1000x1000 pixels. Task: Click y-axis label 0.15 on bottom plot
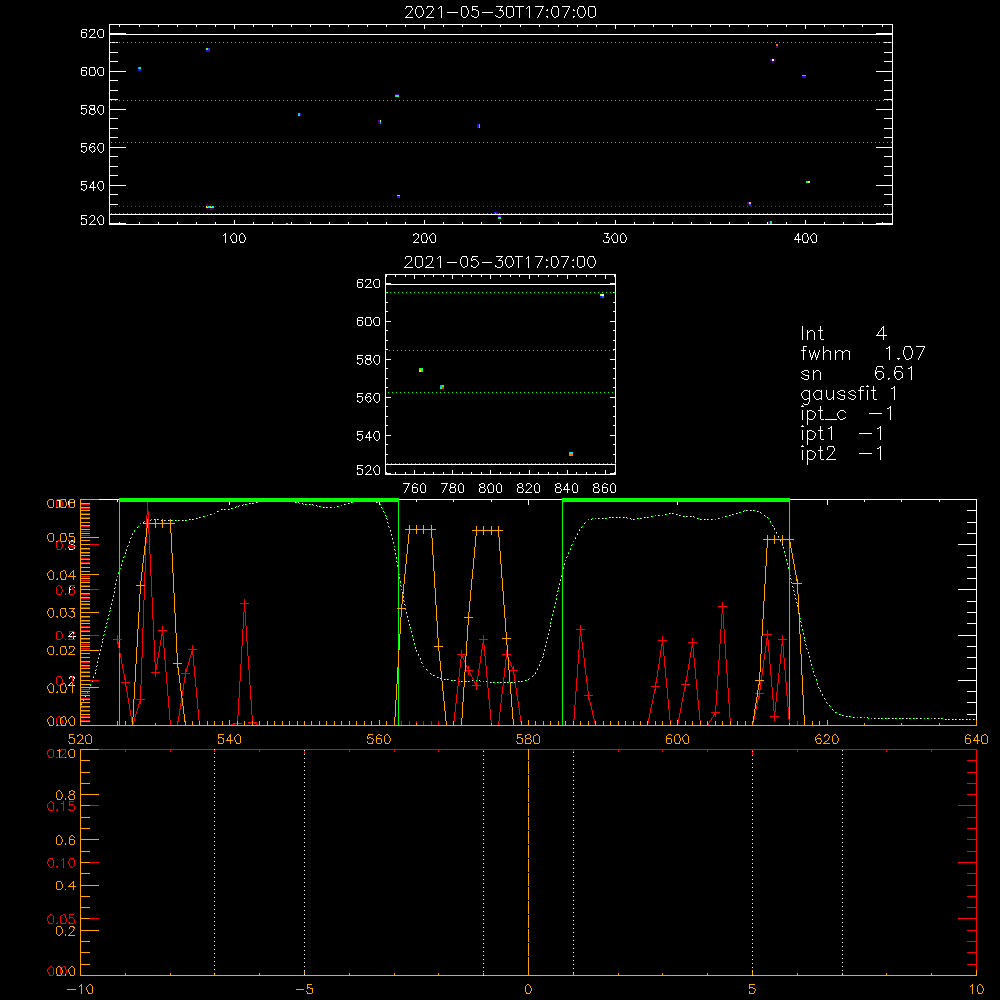pyautogui.click(x=61, y=806)
